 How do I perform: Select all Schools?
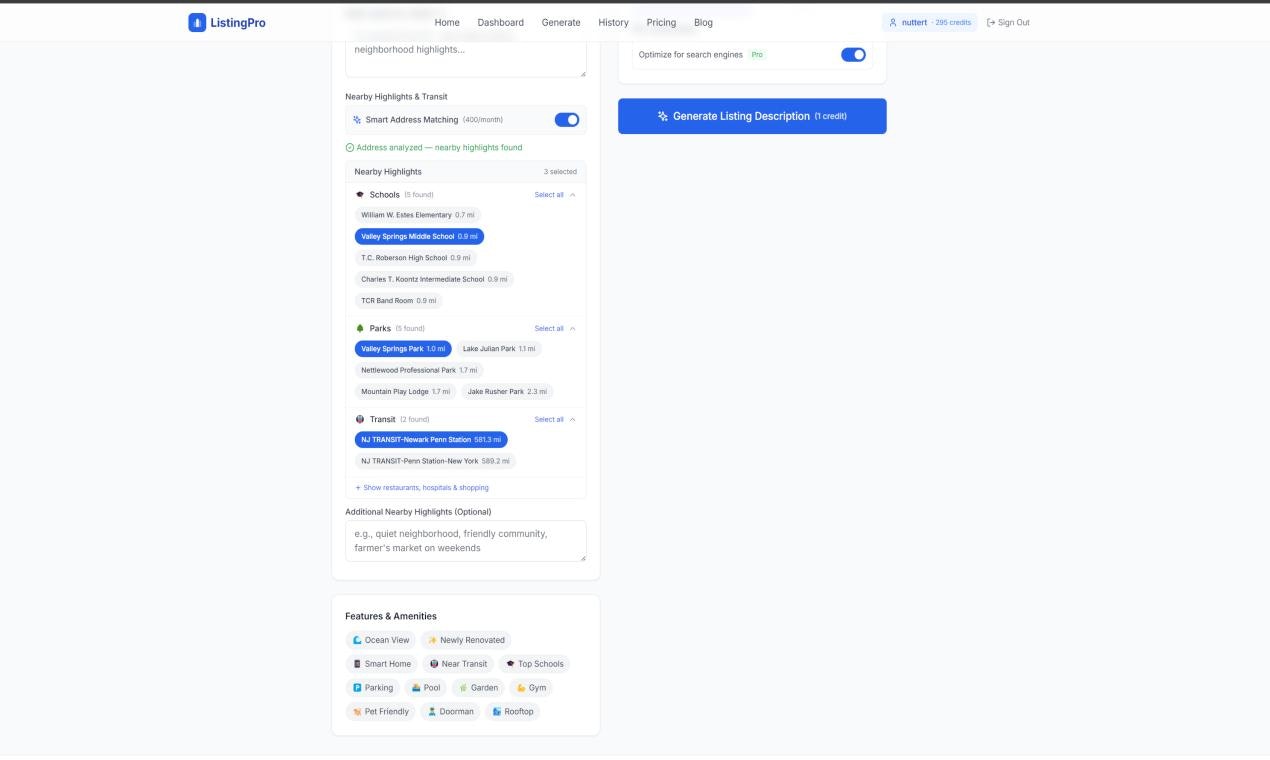pos(549,195)
